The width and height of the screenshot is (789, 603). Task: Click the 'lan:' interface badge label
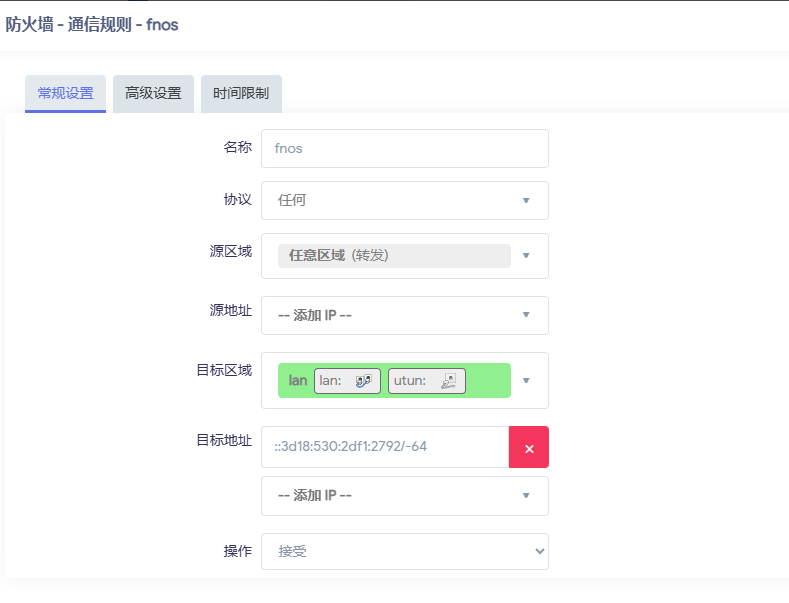331,381
